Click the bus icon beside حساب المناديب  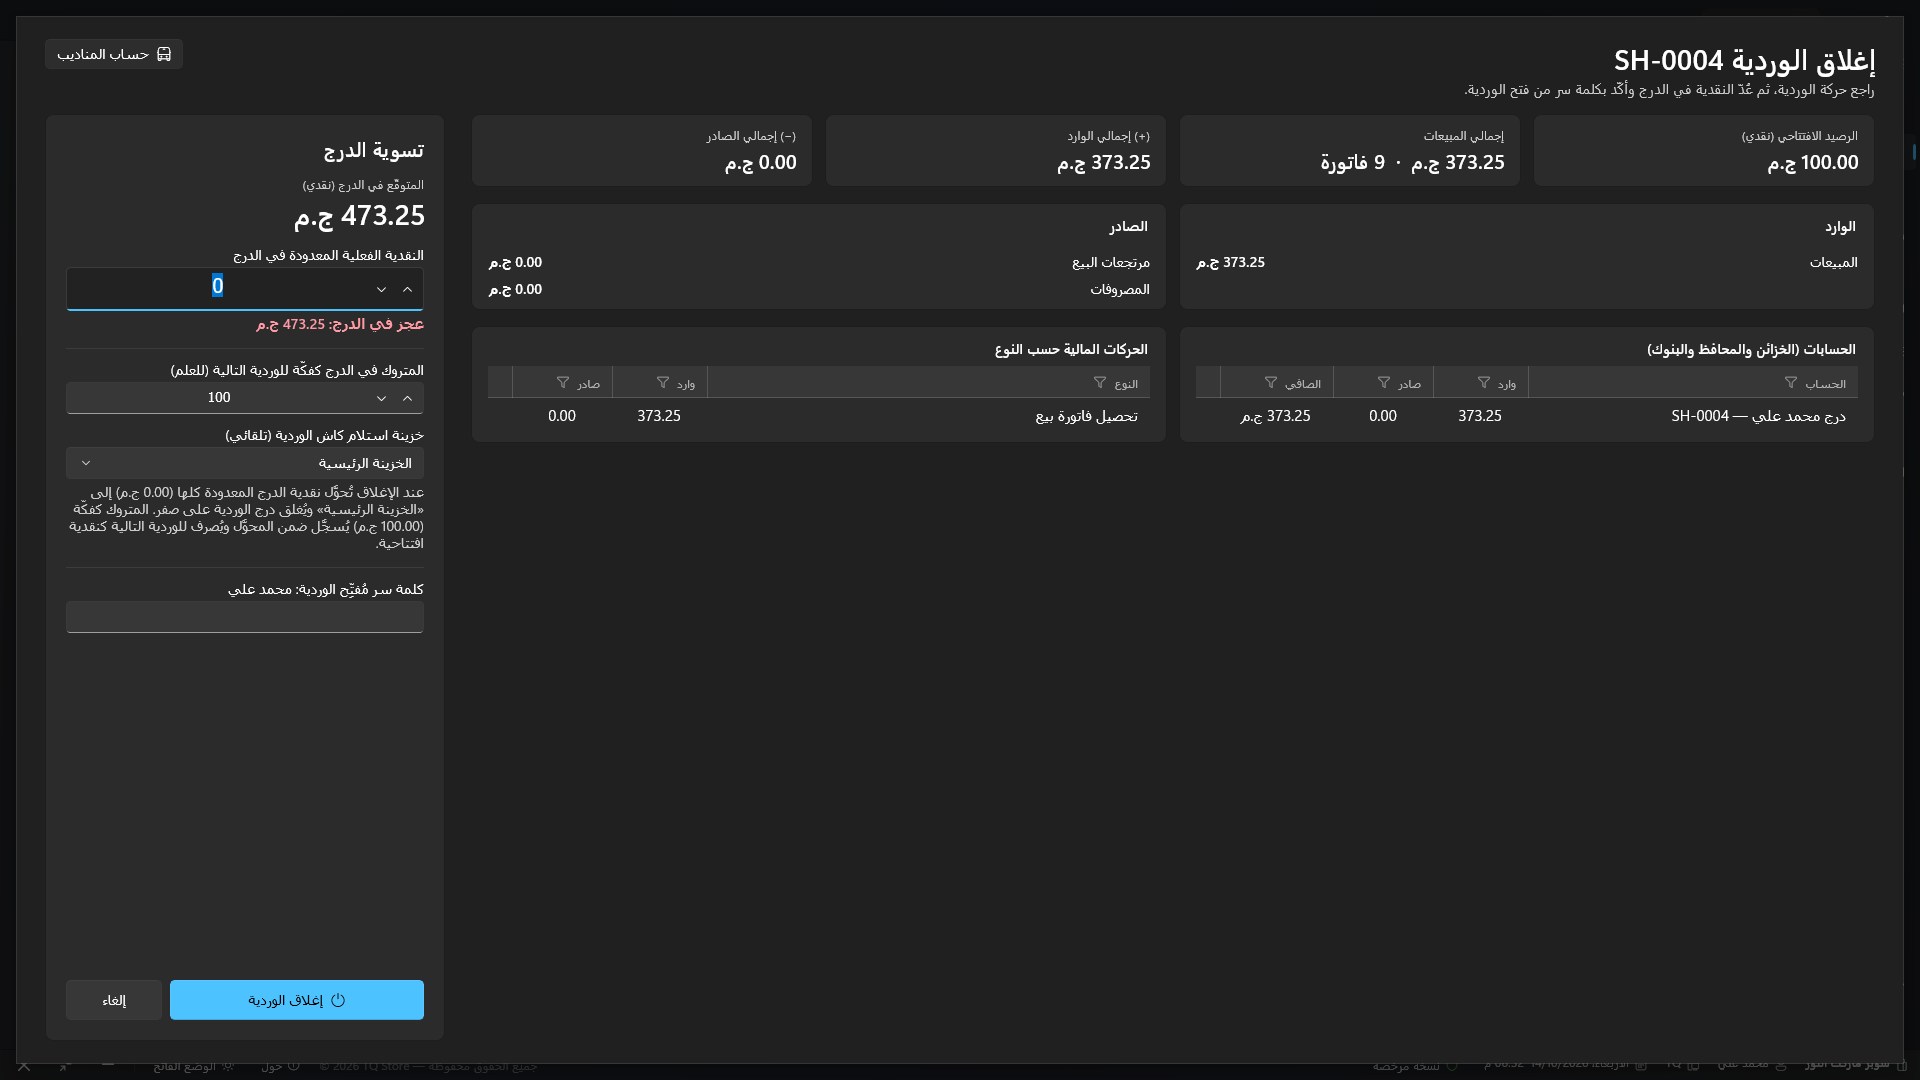coord(164,54)
